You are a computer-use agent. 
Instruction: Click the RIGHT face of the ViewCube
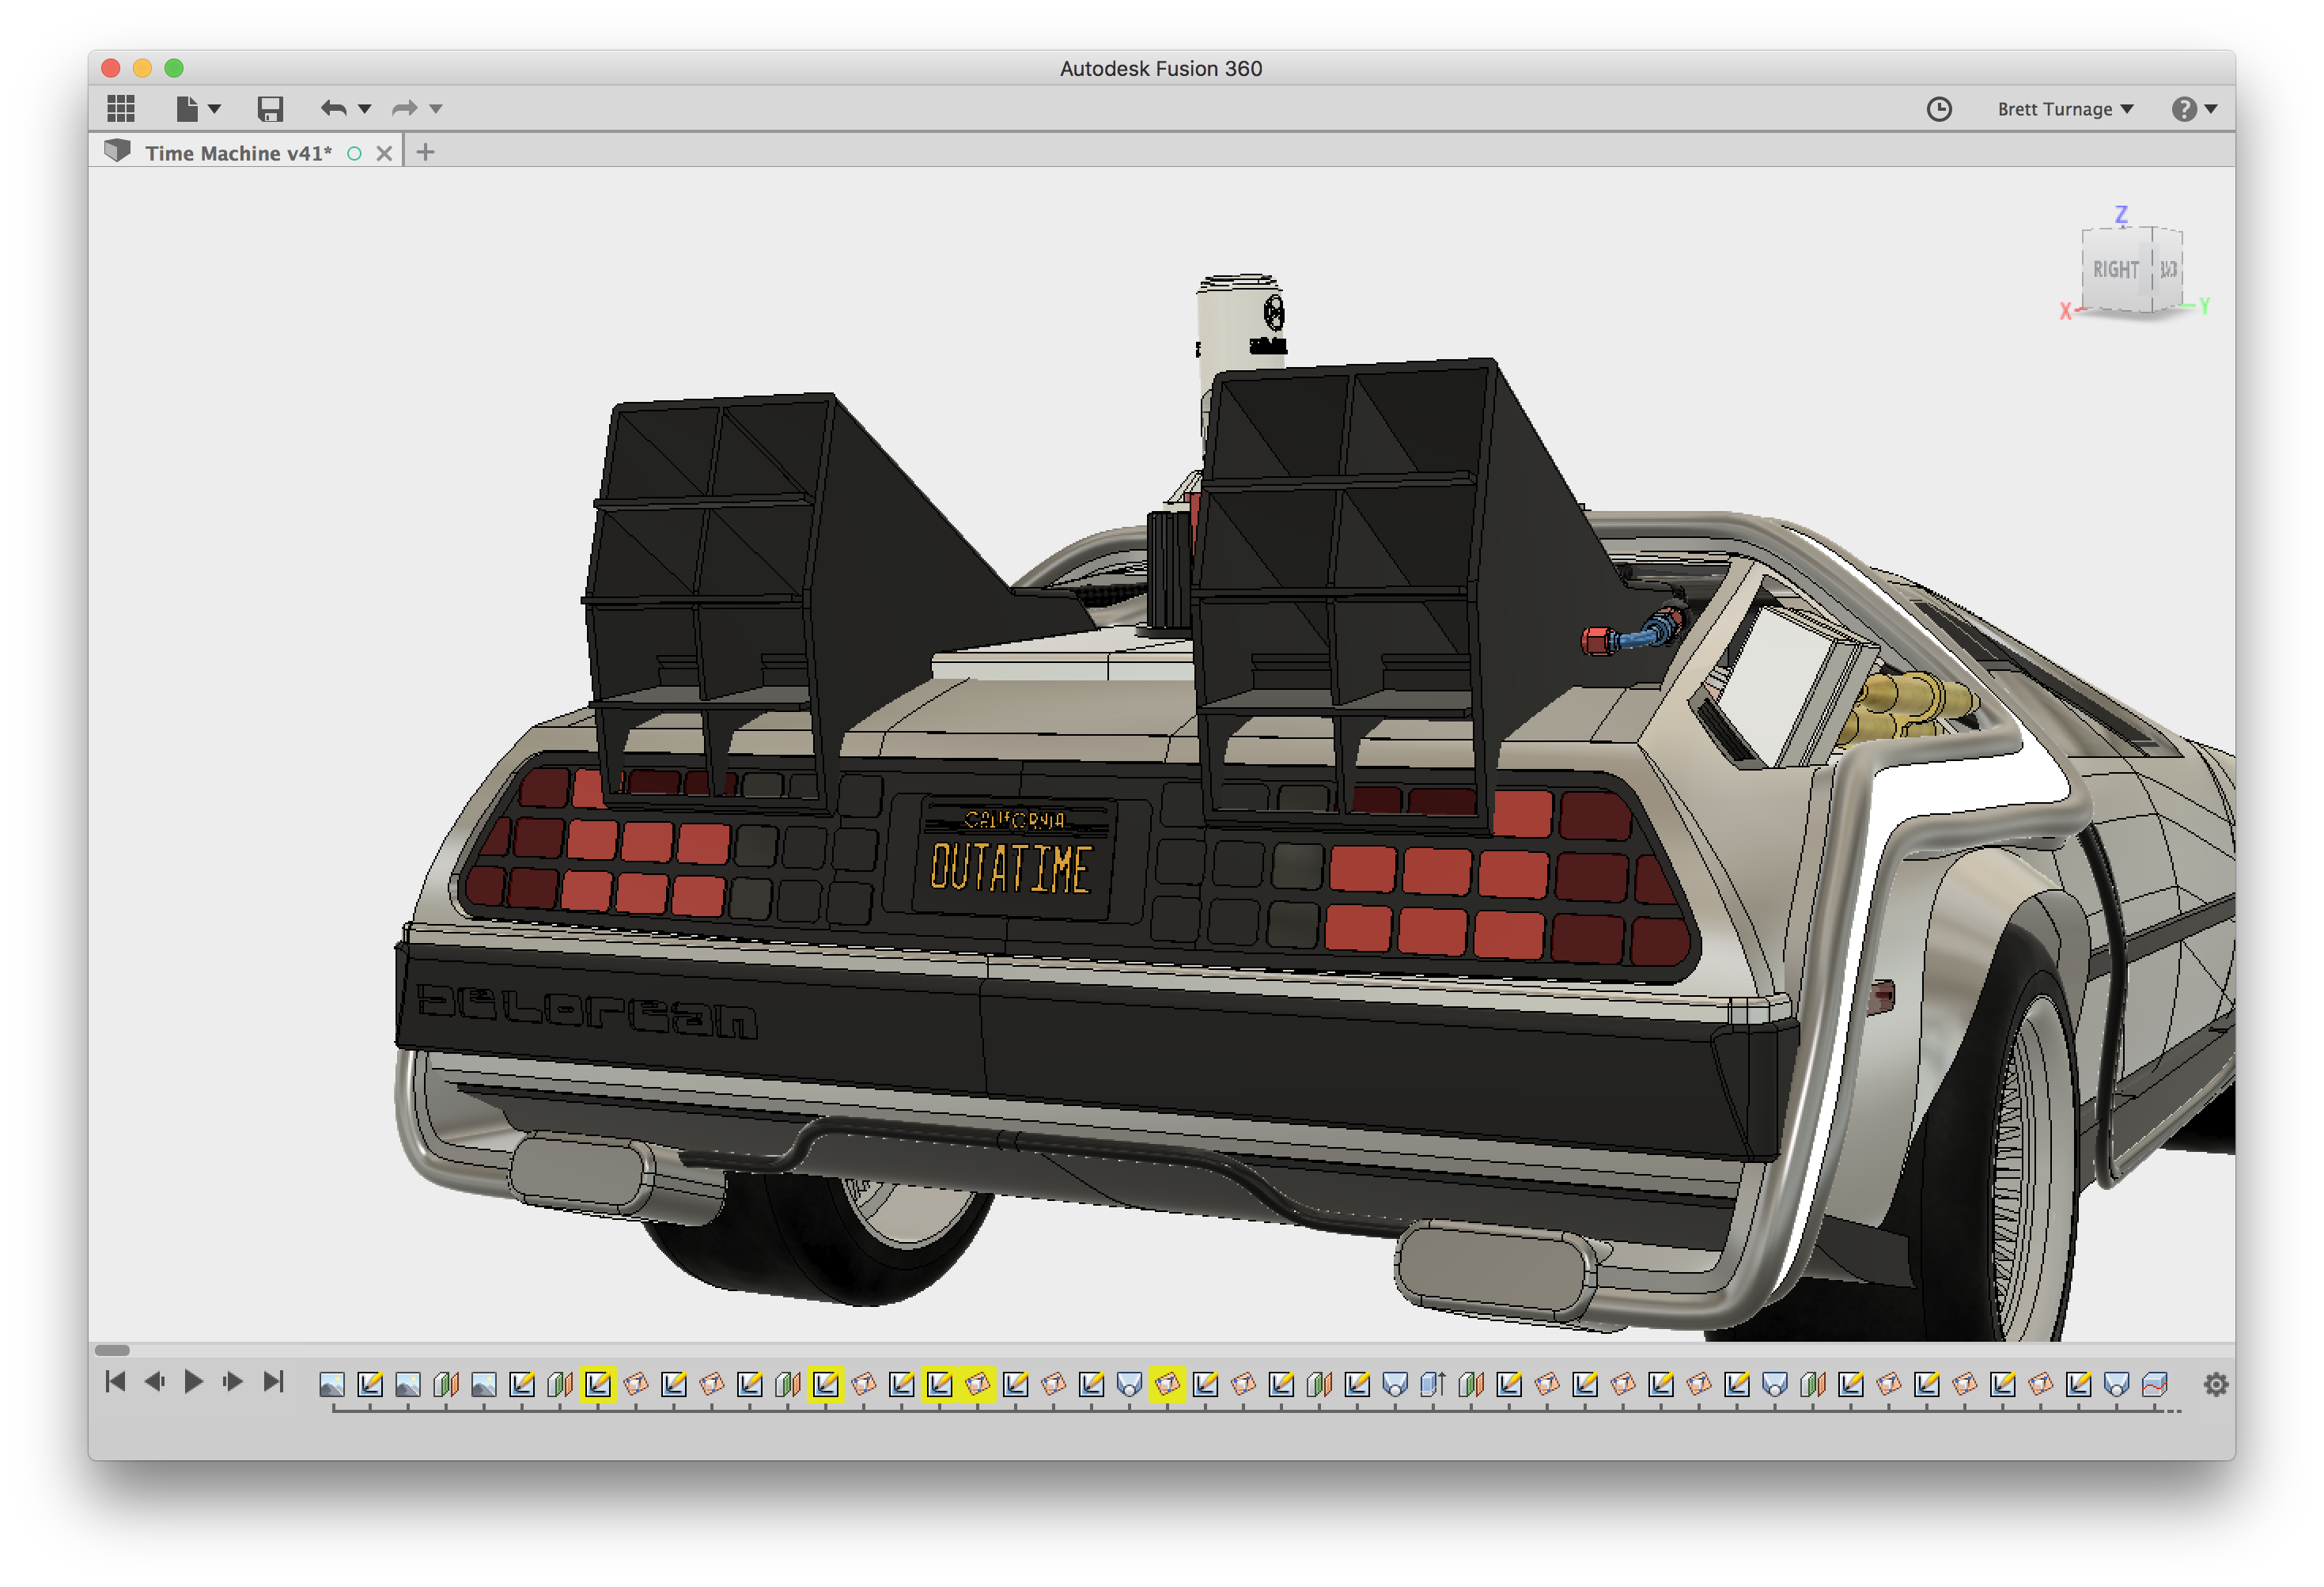pos(2116,269)
